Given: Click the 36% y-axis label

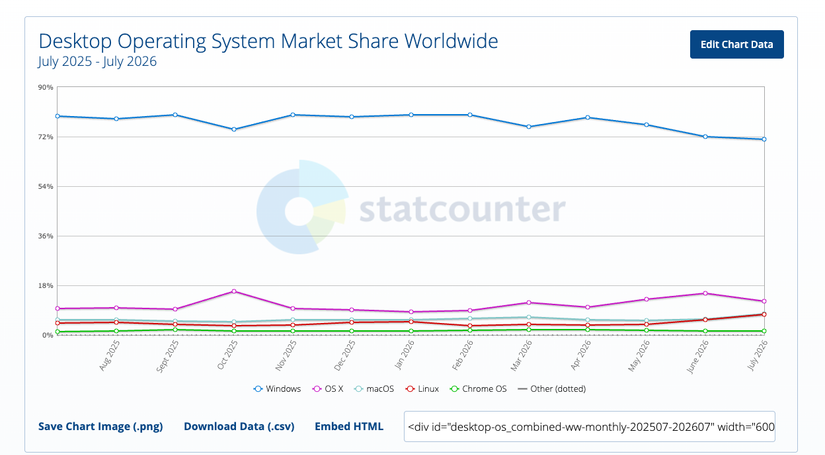Looking at the screenshot, I should click(46, 236).
